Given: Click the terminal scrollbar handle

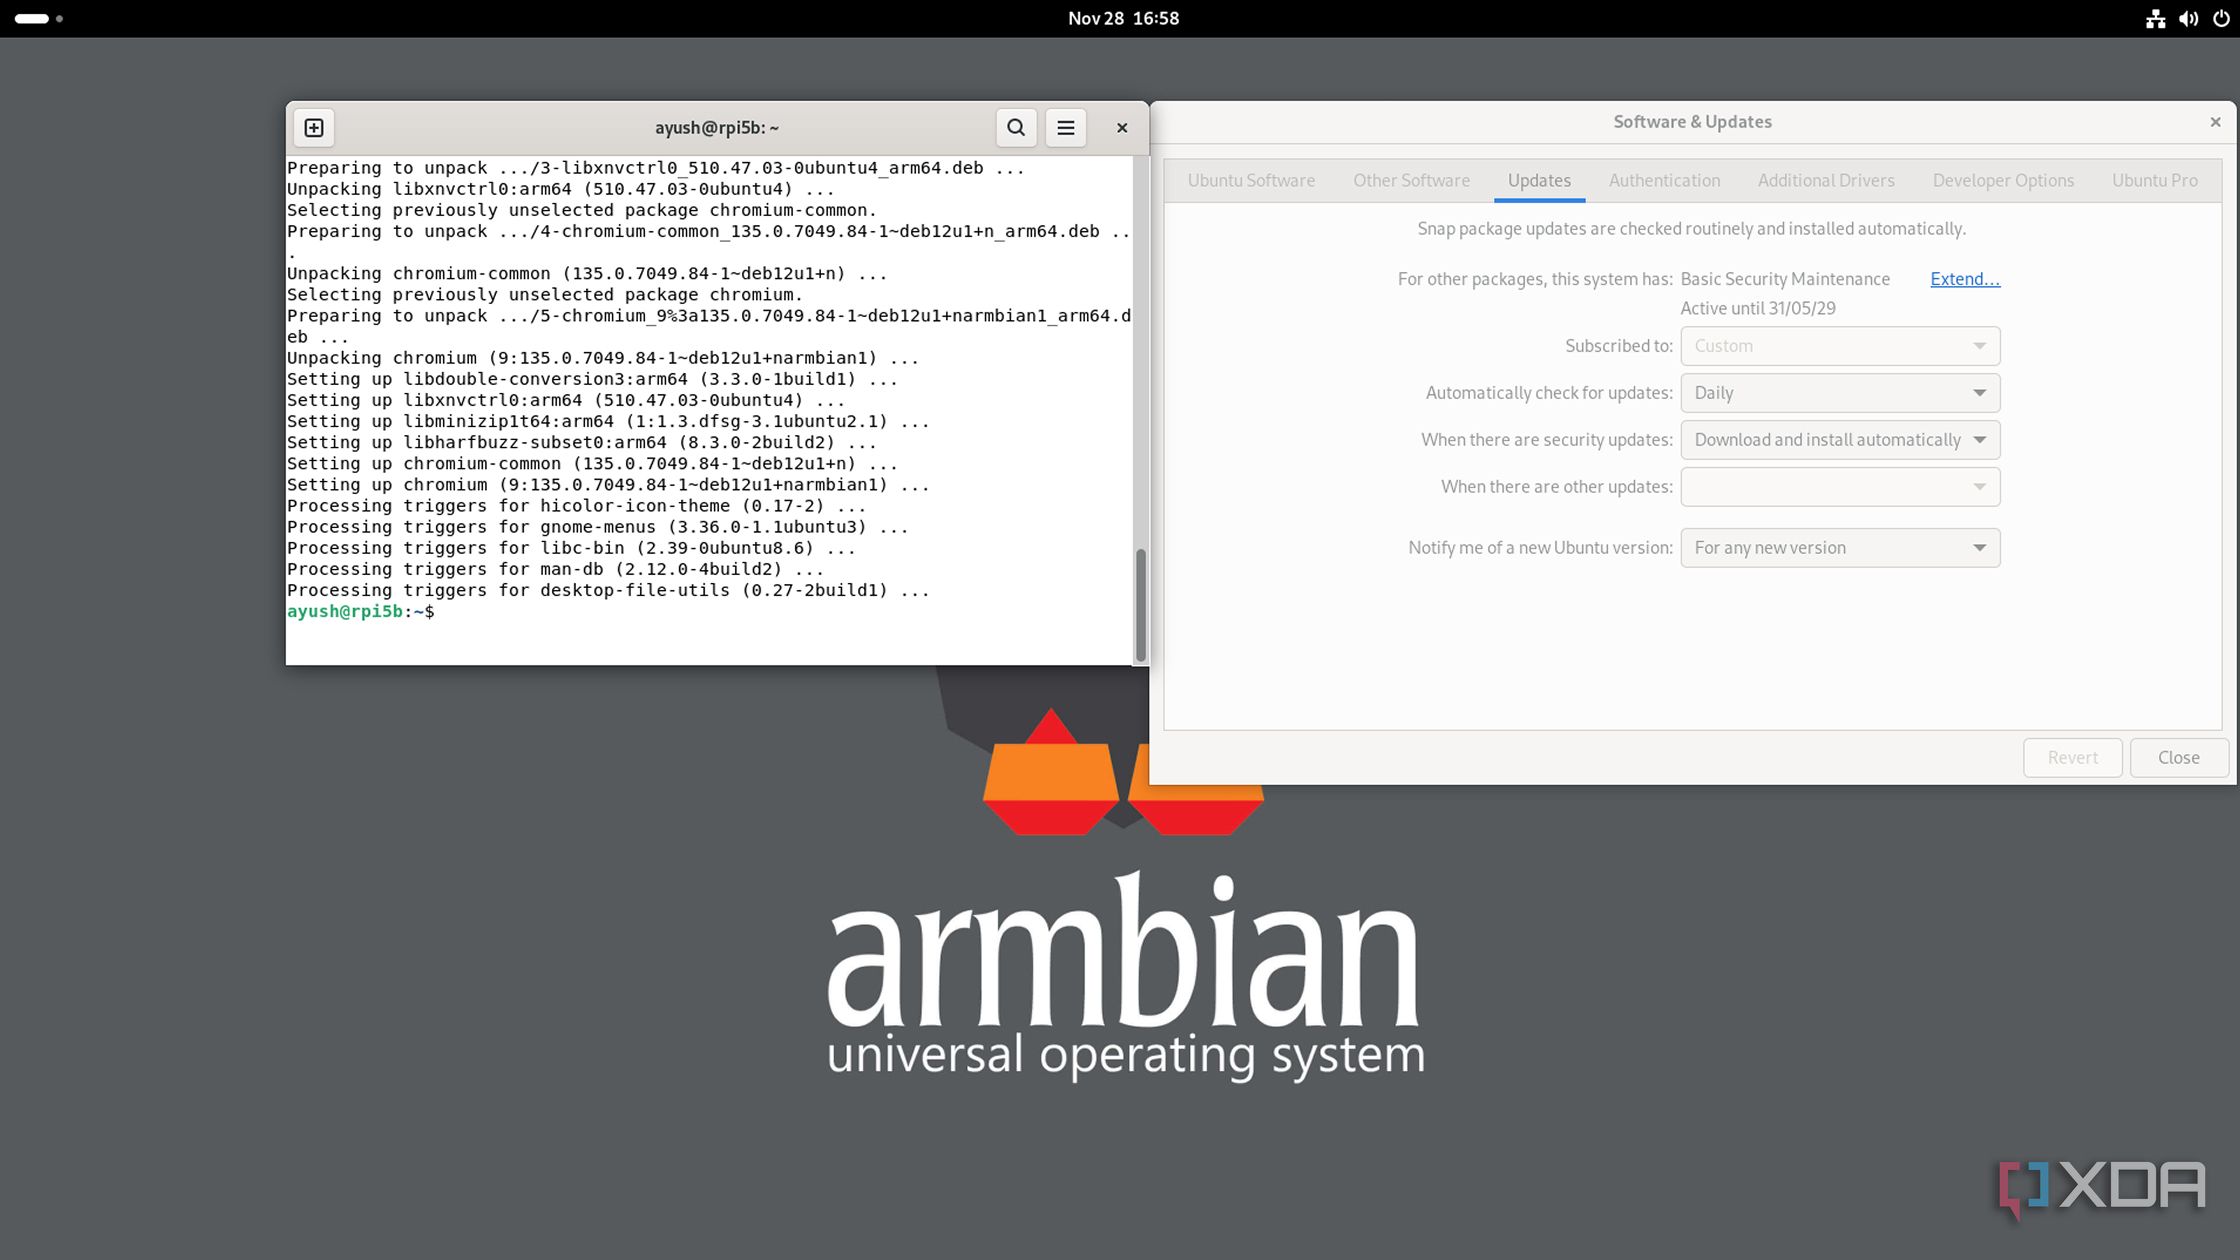Looking at the screenshot, I should 1140,603.
